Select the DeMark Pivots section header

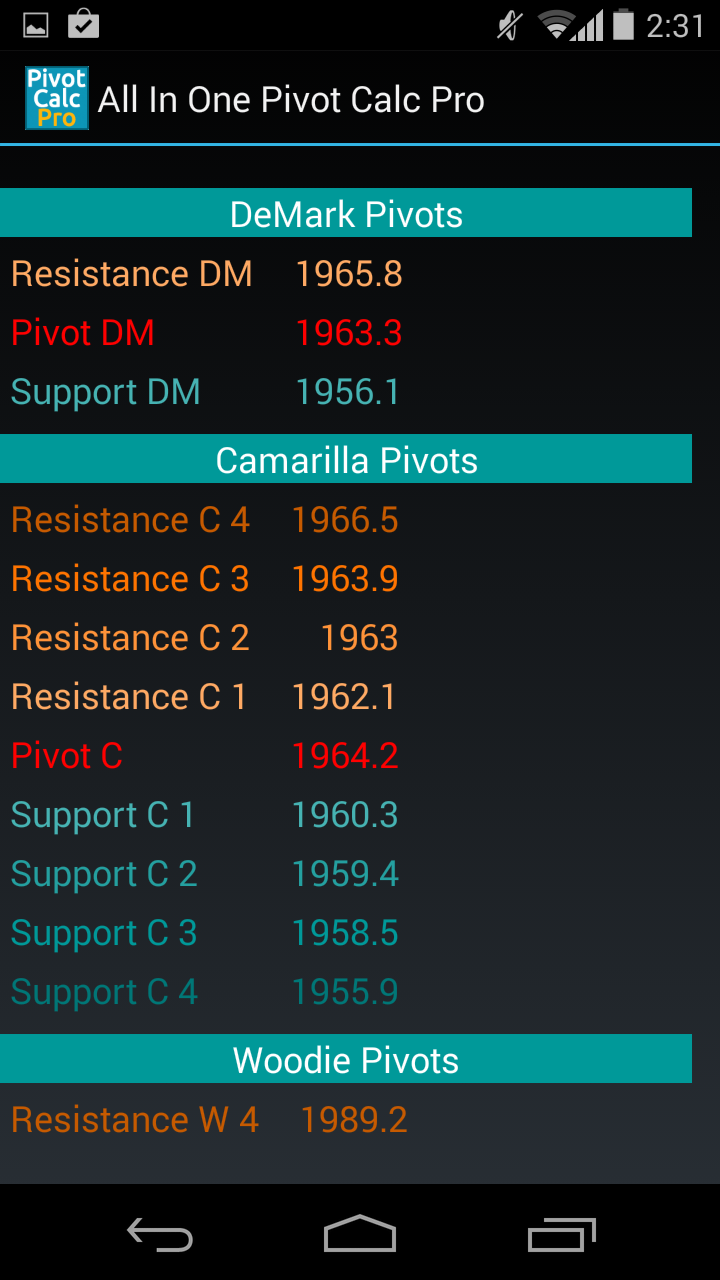coord(346,213)
